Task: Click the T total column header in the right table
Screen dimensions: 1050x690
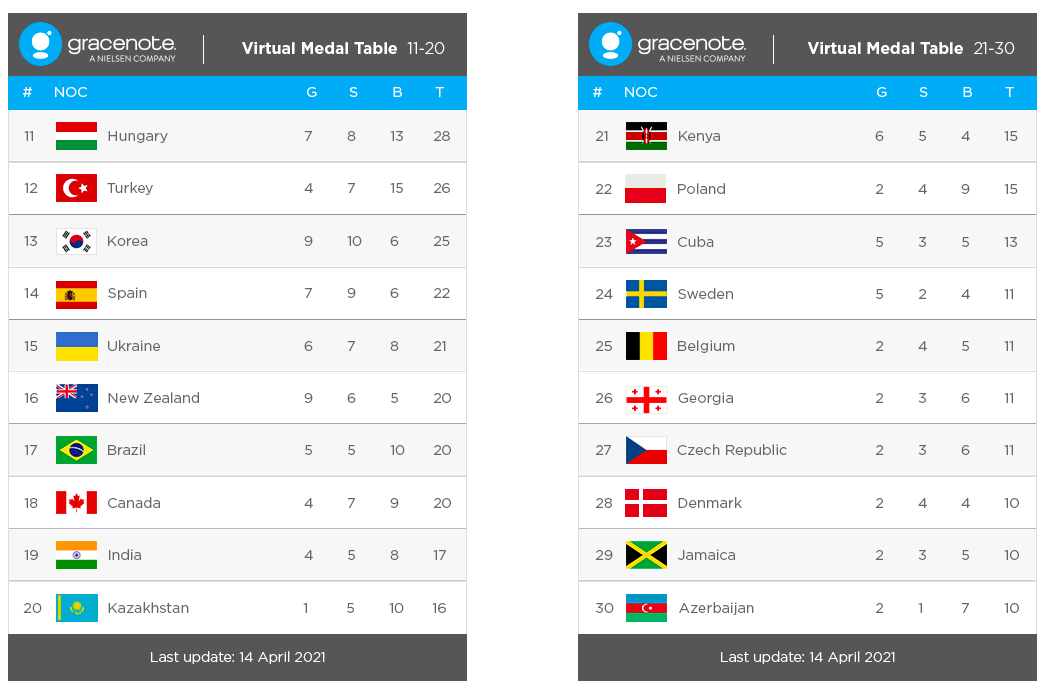Action: point(1010,92)
